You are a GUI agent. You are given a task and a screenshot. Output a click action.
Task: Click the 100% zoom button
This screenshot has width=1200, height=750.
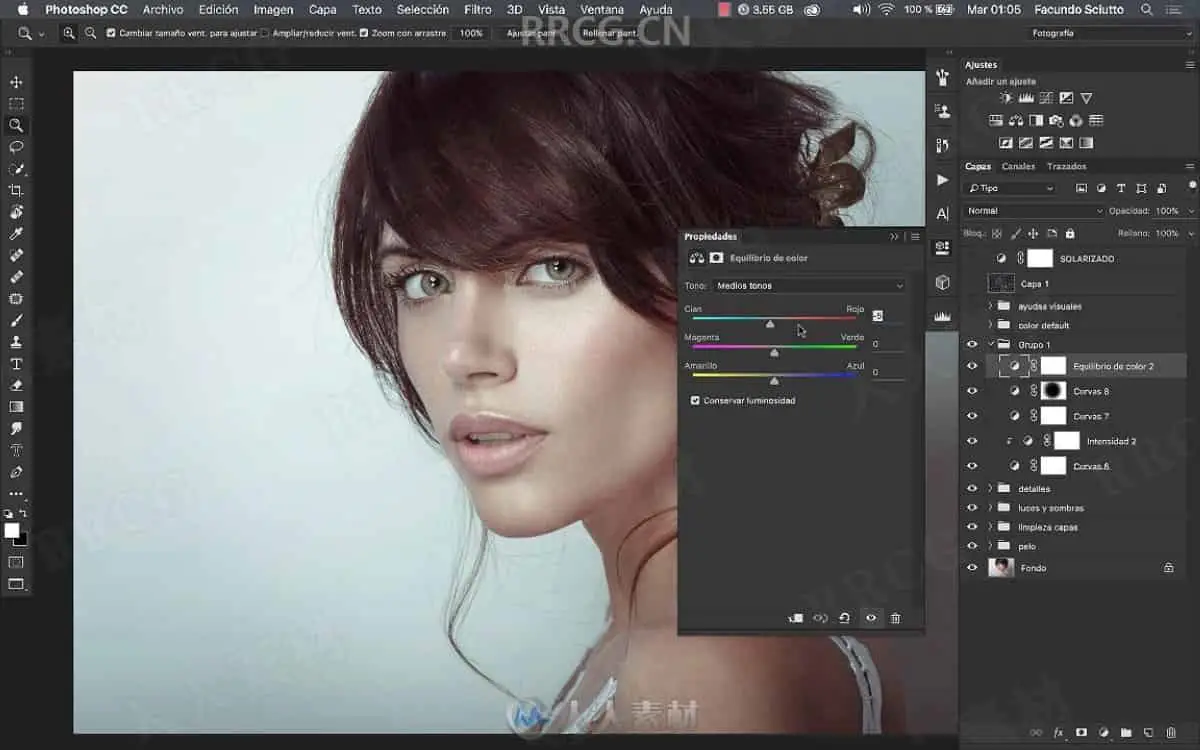click(470, 33)
